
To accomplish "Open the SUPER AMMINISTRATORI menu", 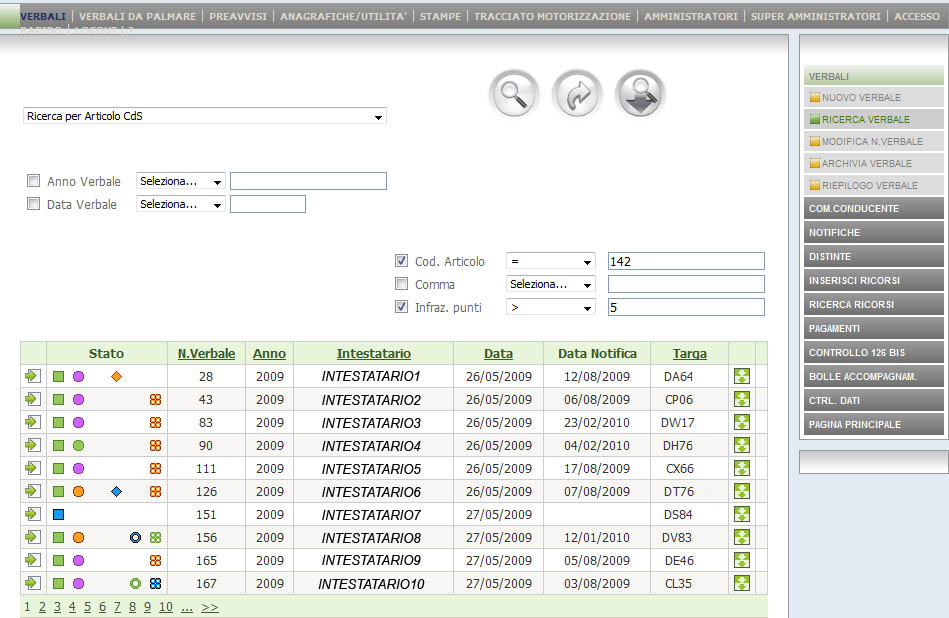I will (816, 16).
